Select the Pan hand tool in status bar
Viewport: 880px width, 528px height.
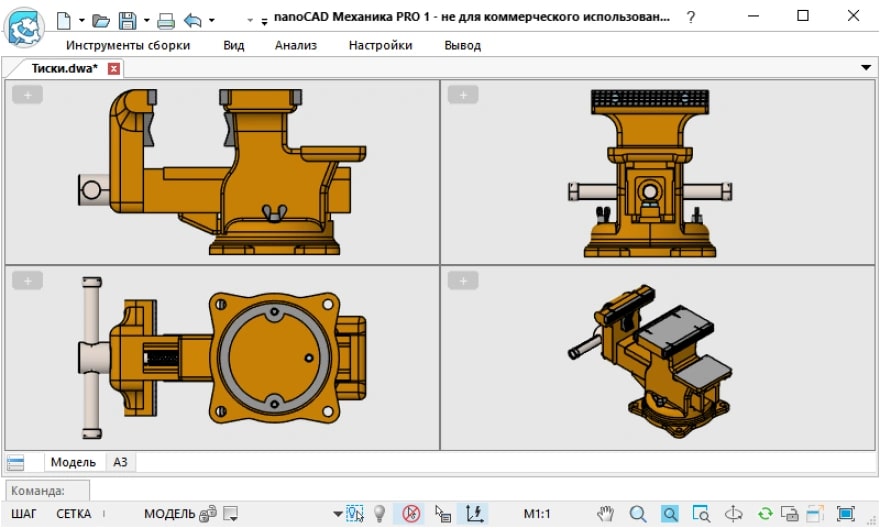[605, 514]
